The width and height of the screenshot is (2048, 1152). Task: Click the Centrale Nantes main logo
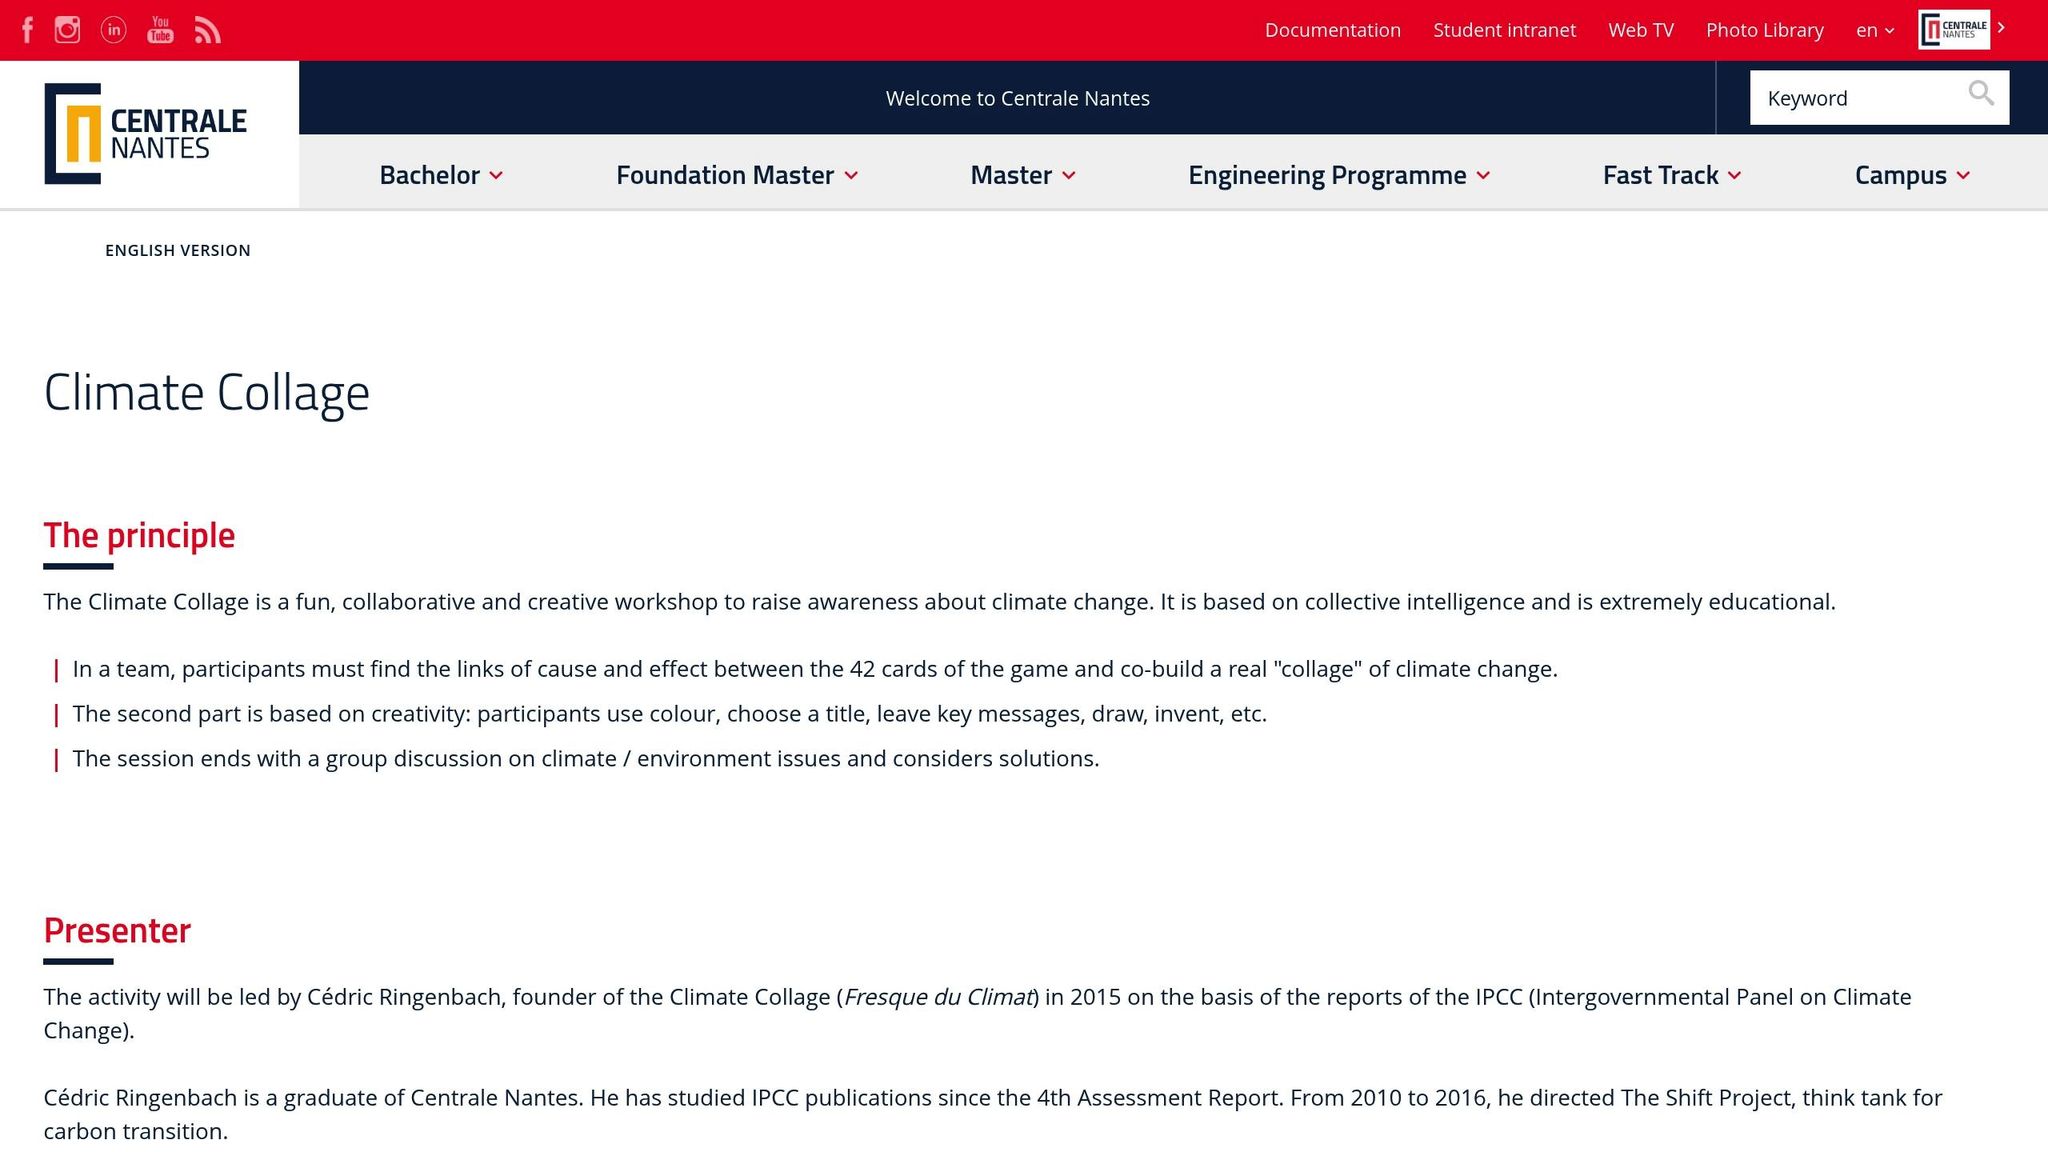[x=146, y=133]
